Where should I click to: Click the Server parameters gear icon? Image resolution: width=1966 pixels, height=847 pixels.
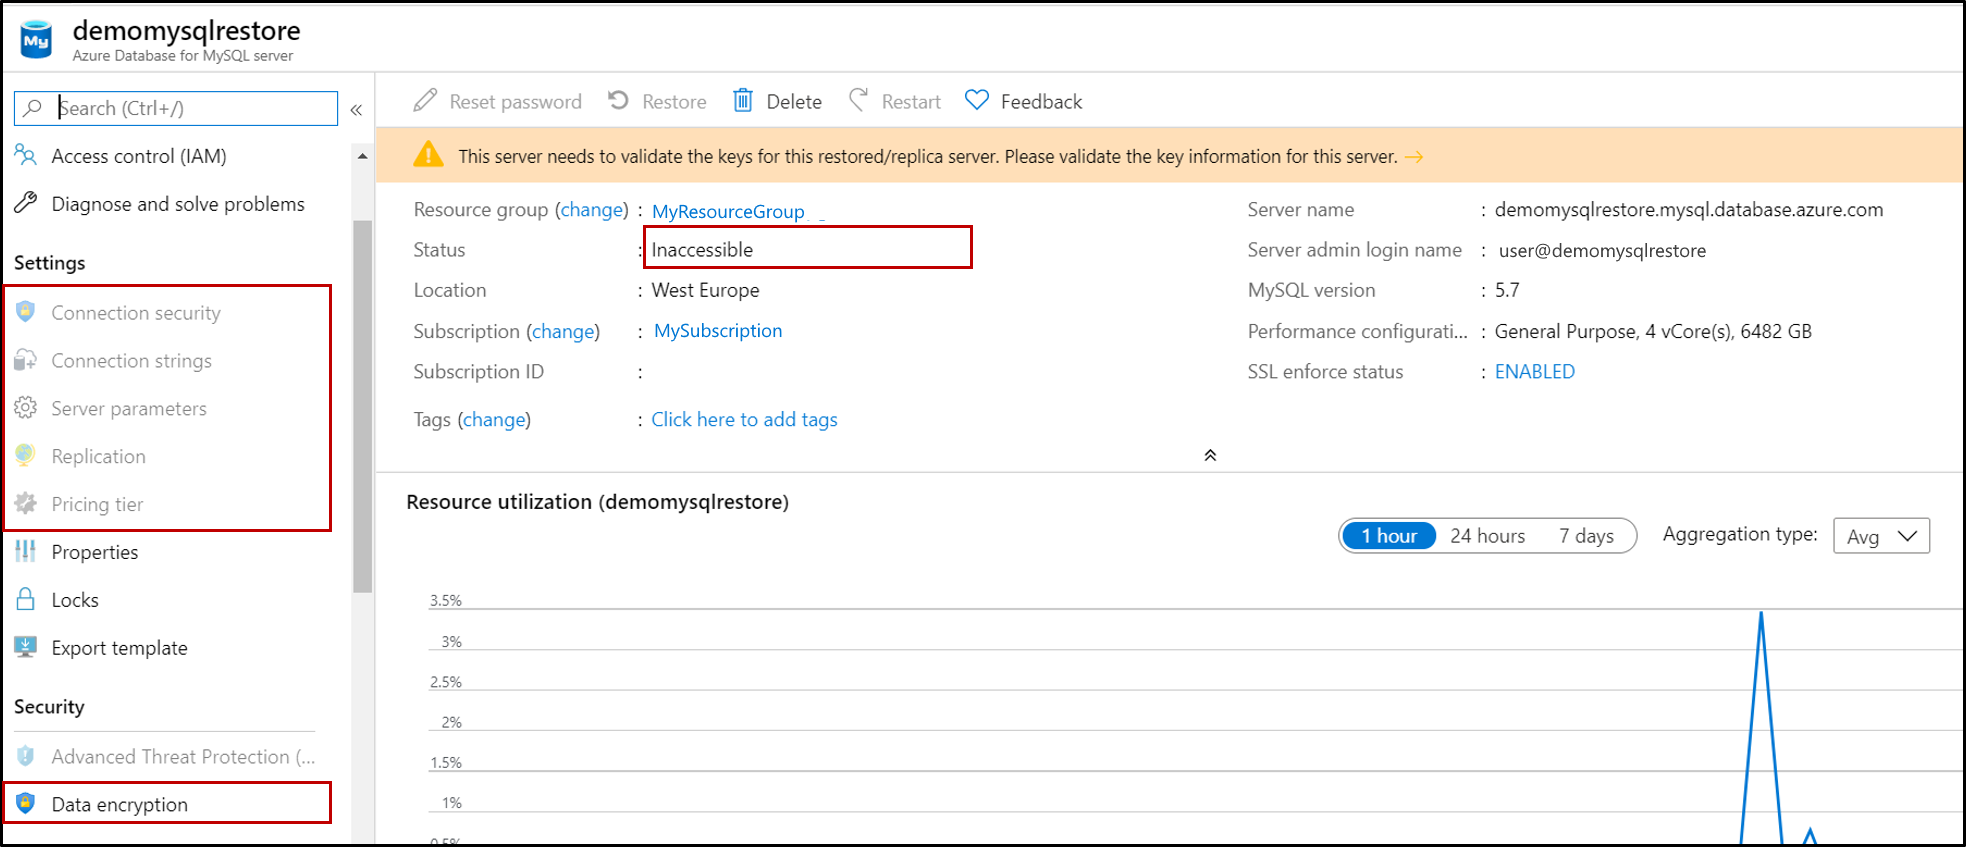click(x=25, y=408)
